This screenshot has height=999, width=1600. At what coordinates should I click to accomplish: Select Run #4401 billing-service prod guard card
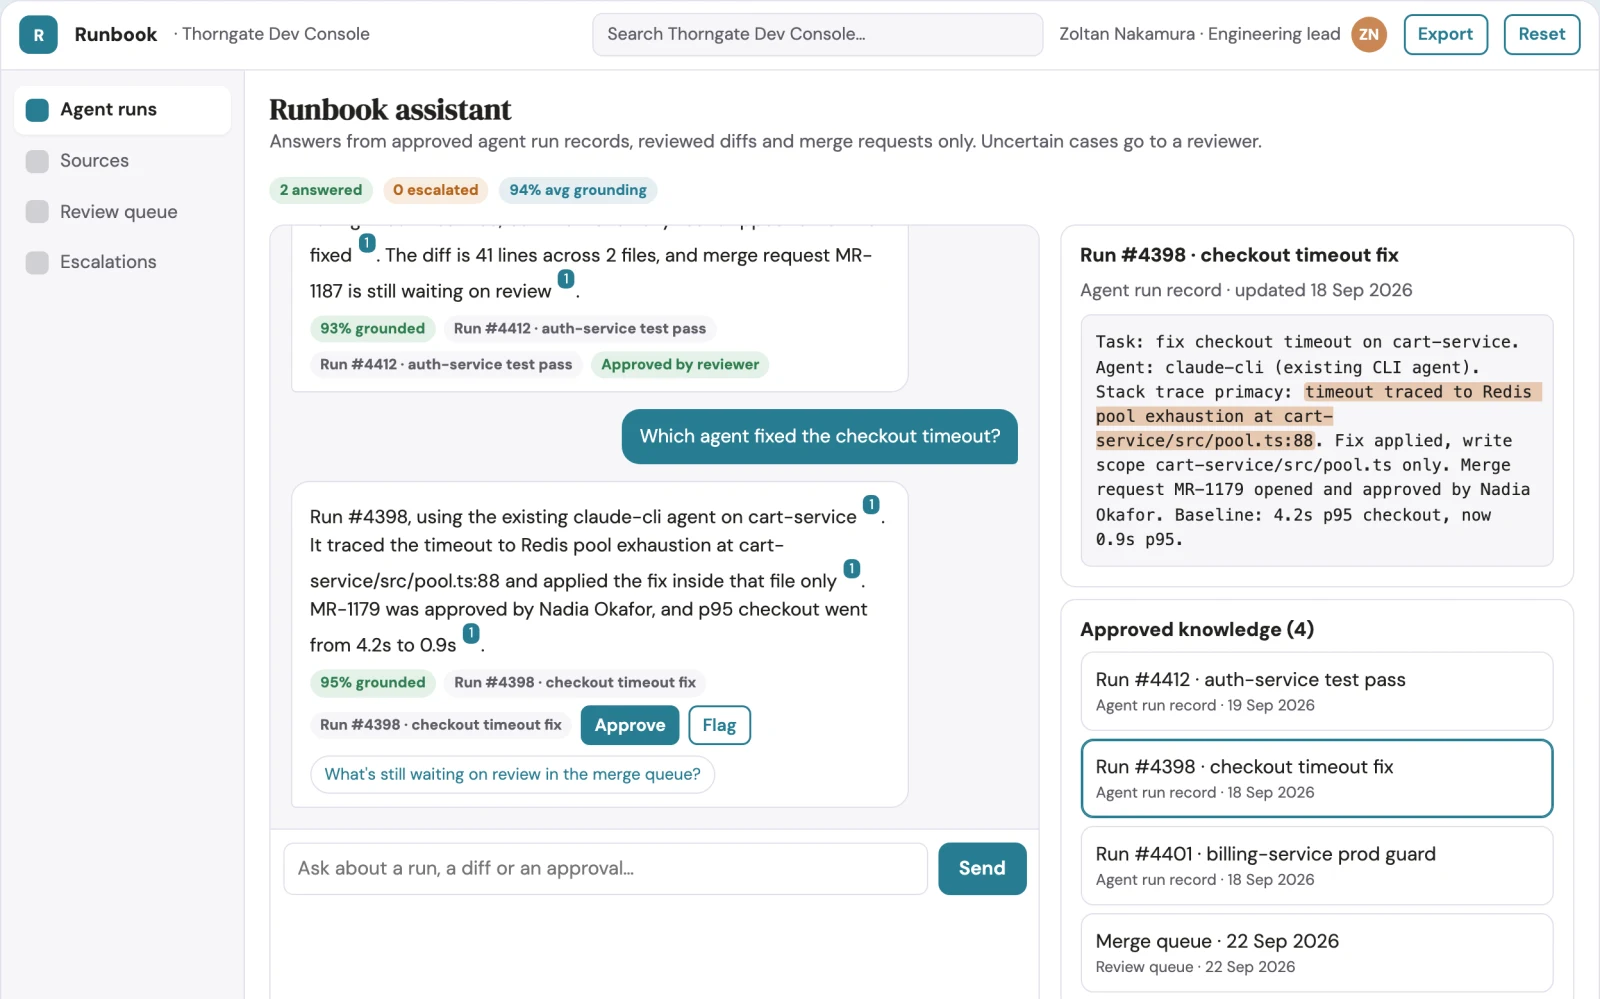click(1316, 866)
